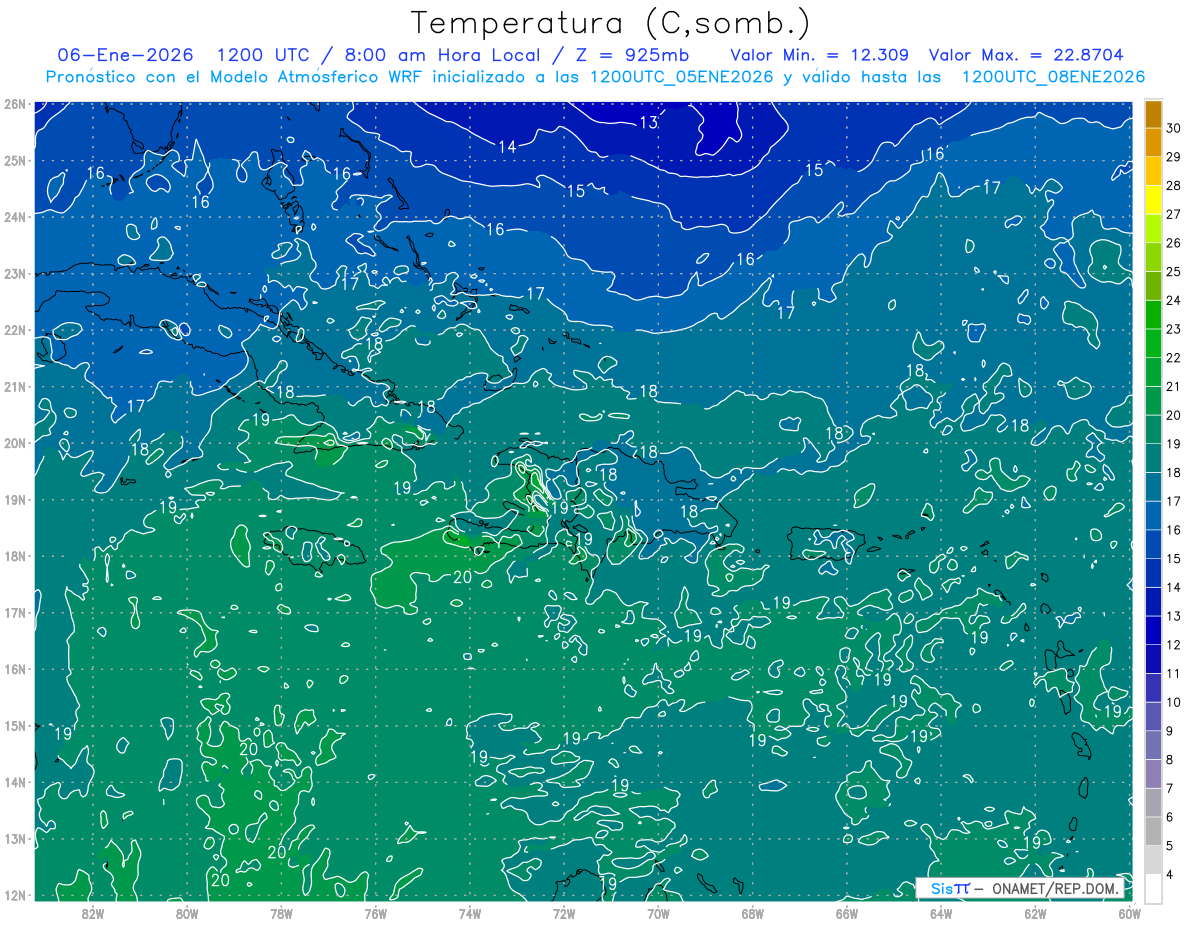Pick the purple swatch between 7 and 8
The height and width of the screenshot is (927, 1200).
tap(1153, 773)
